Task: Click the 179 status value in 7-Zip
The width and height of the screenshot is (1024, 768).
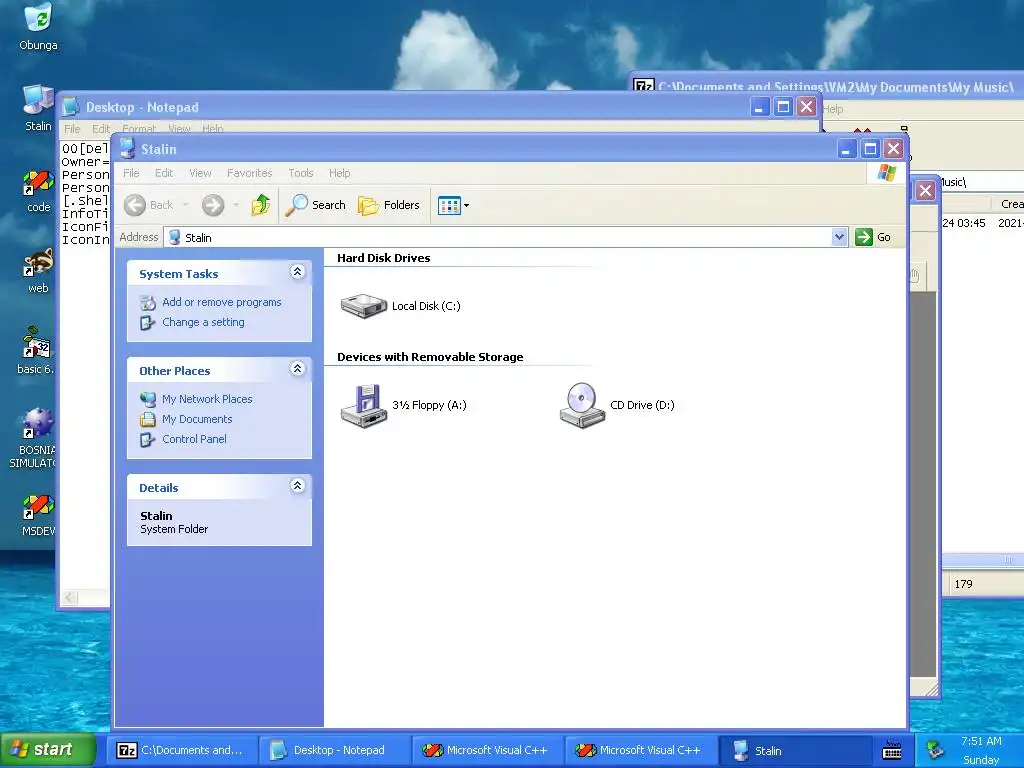Action: (x=963, y=584)
